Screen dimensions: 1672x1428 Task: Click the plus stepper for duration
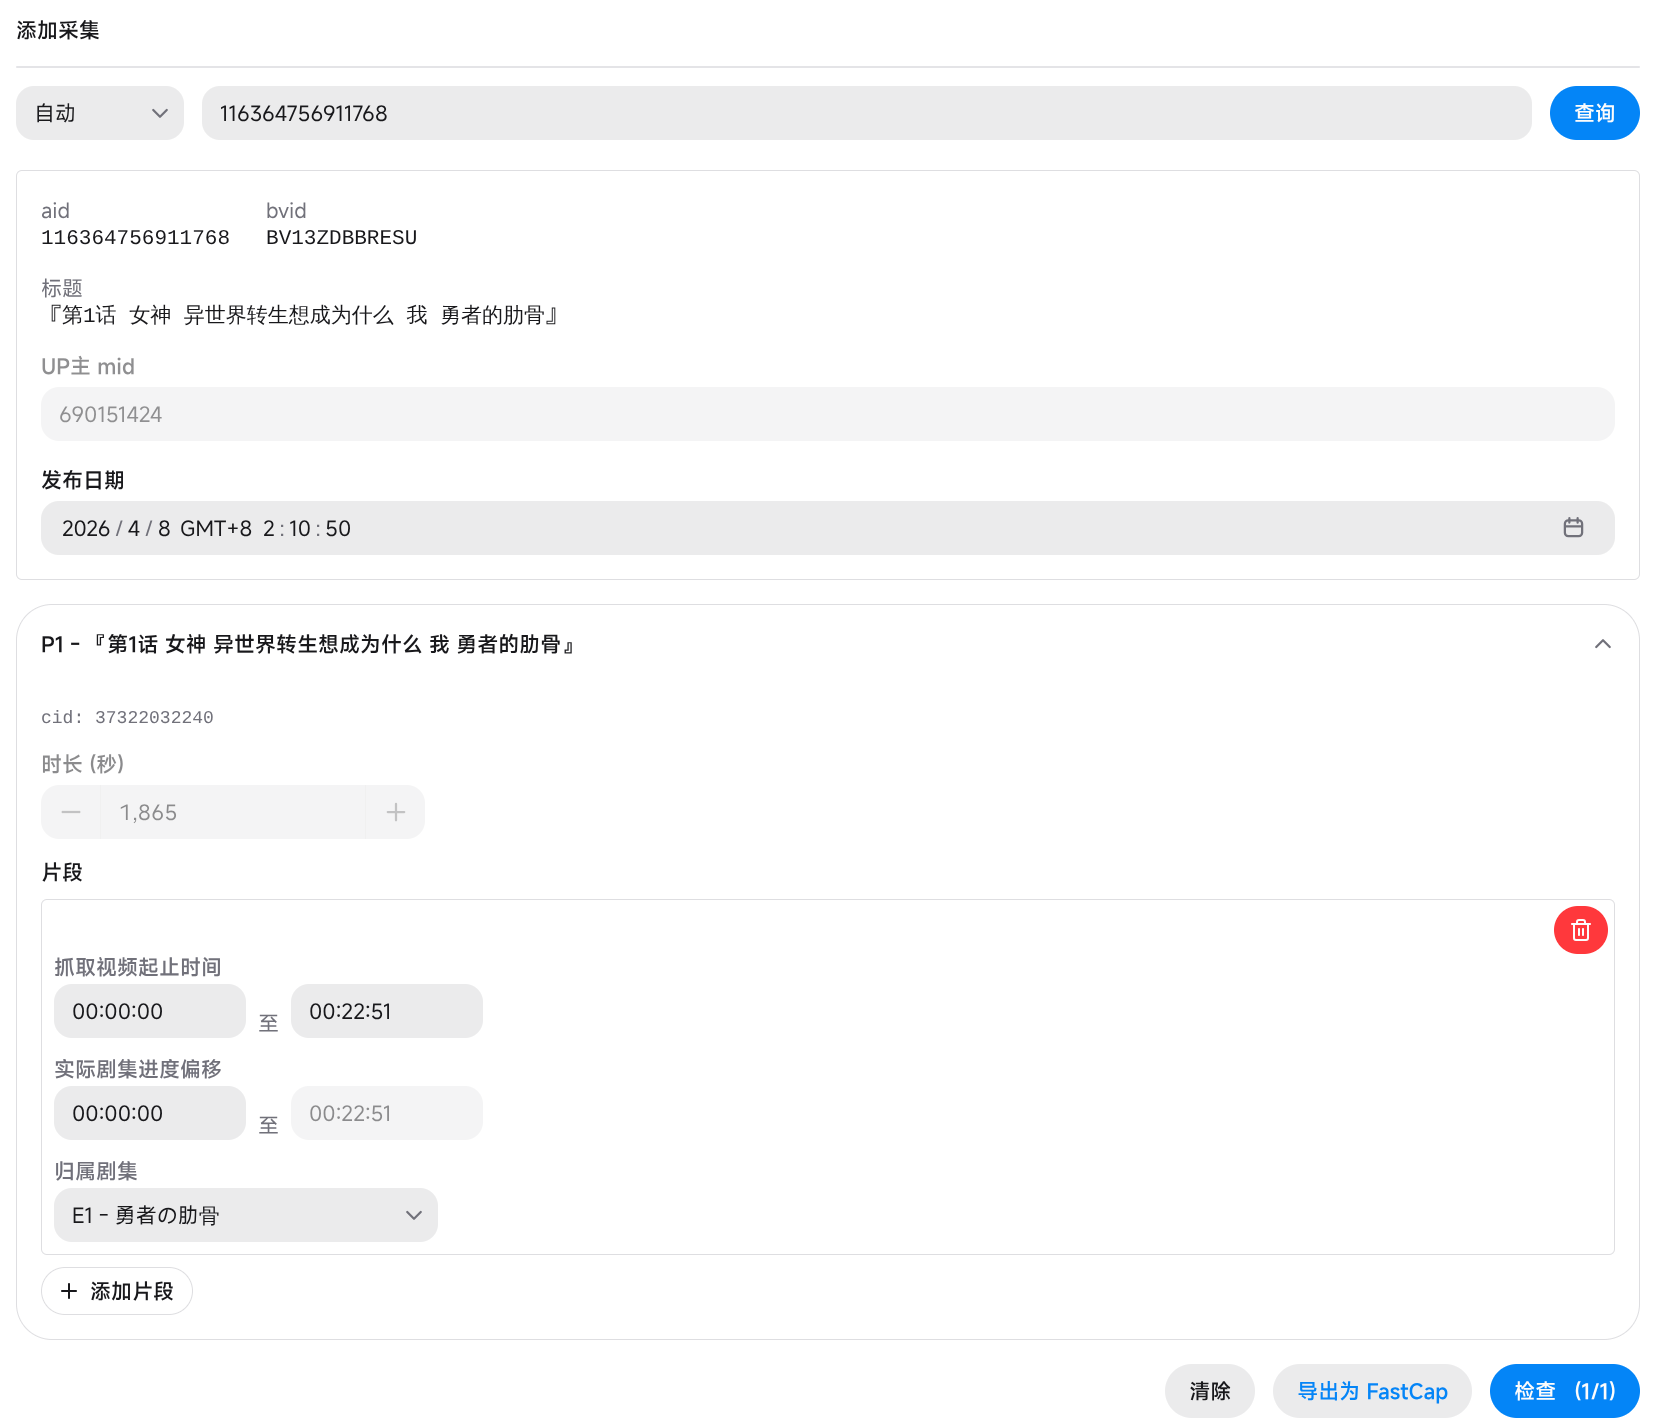pos(396,812)
